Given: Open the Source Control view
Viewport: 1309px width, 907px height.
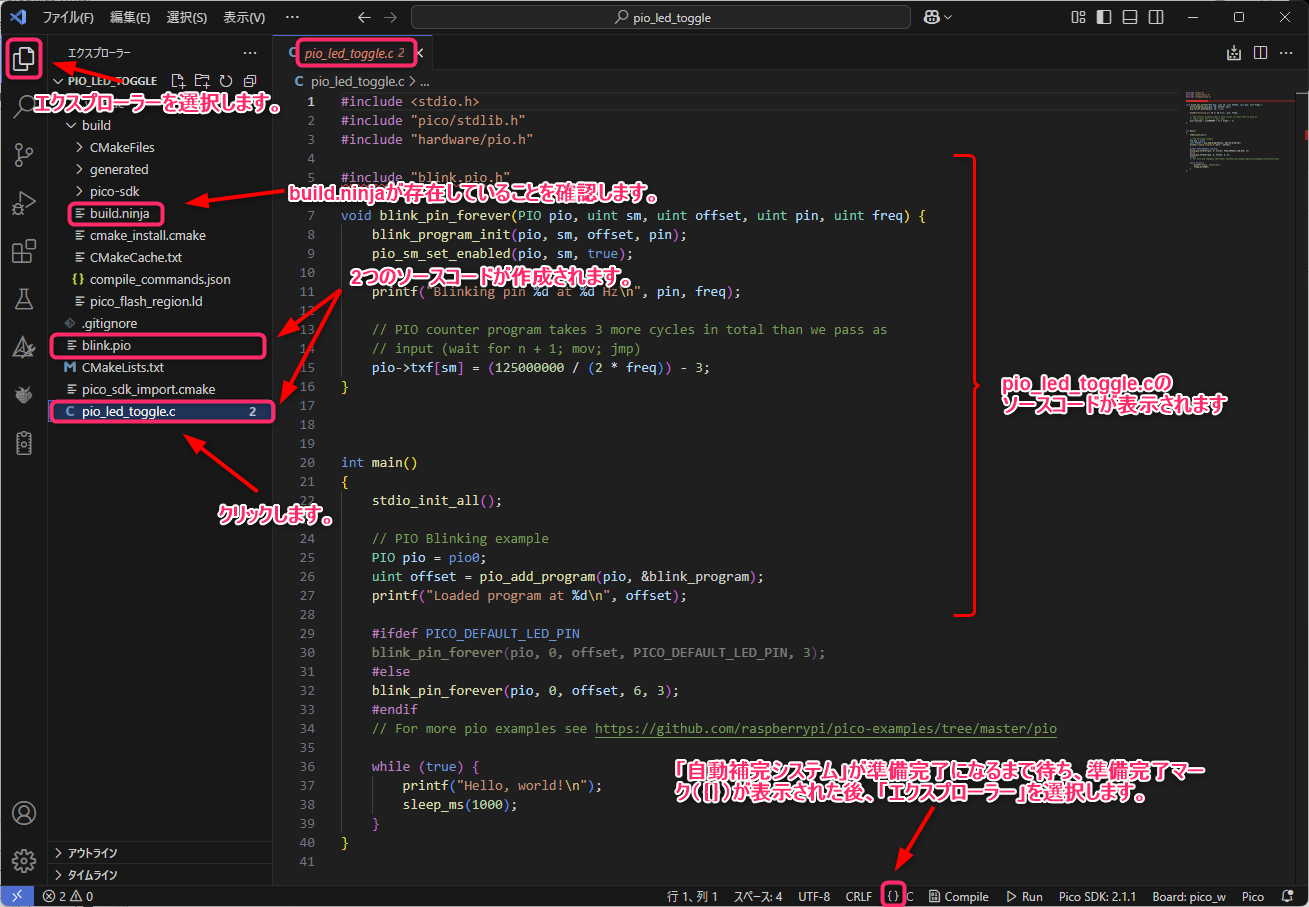Looking at the screenshot, I should [x=23, y=155].
